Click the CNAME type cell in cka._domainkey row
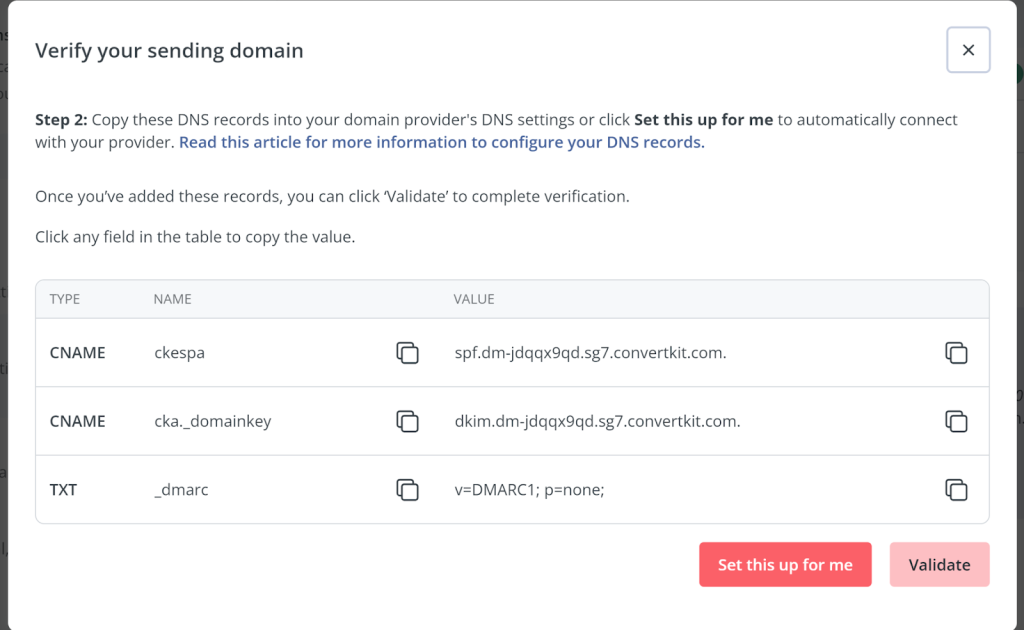 [x=77, y=421]
